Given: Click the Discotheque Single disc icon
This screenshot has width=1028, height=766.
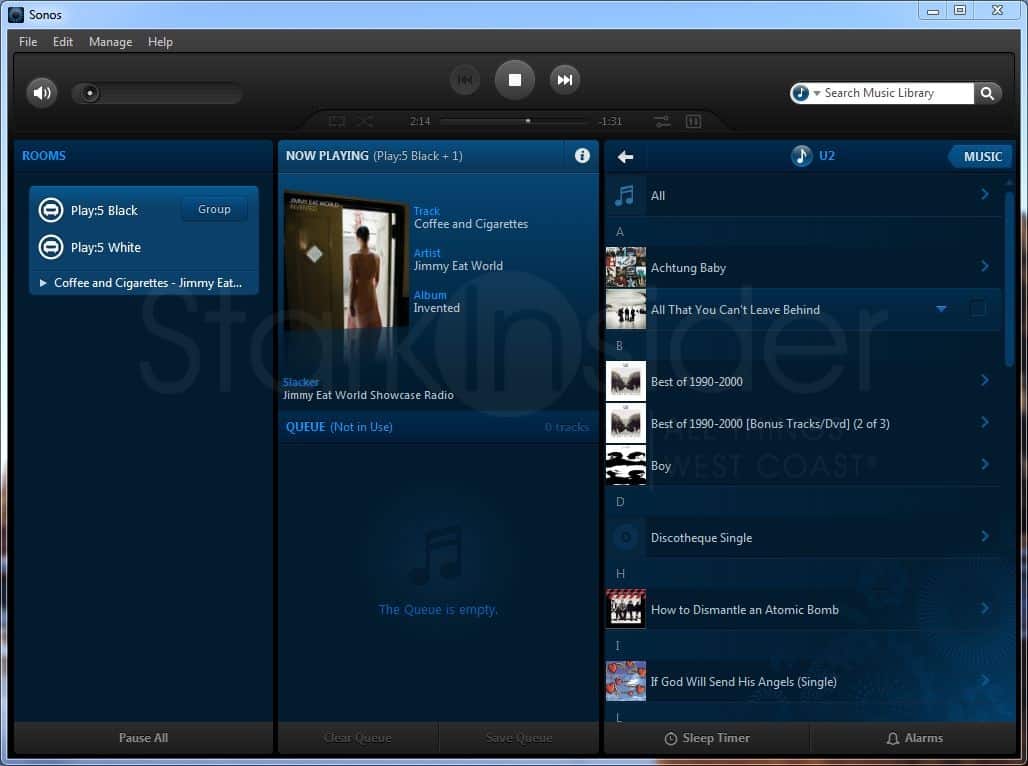Looking at the screenshot, I should pyautogui.click(x=625, y=537).
